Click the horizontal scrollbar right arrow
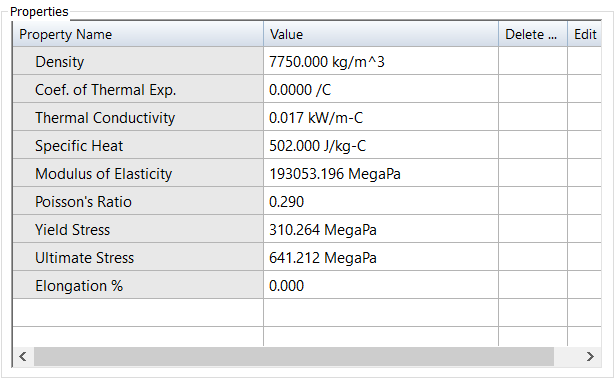The width and height of the screenshot is (616, 381). pyautogui.click(x=590, y=356)
